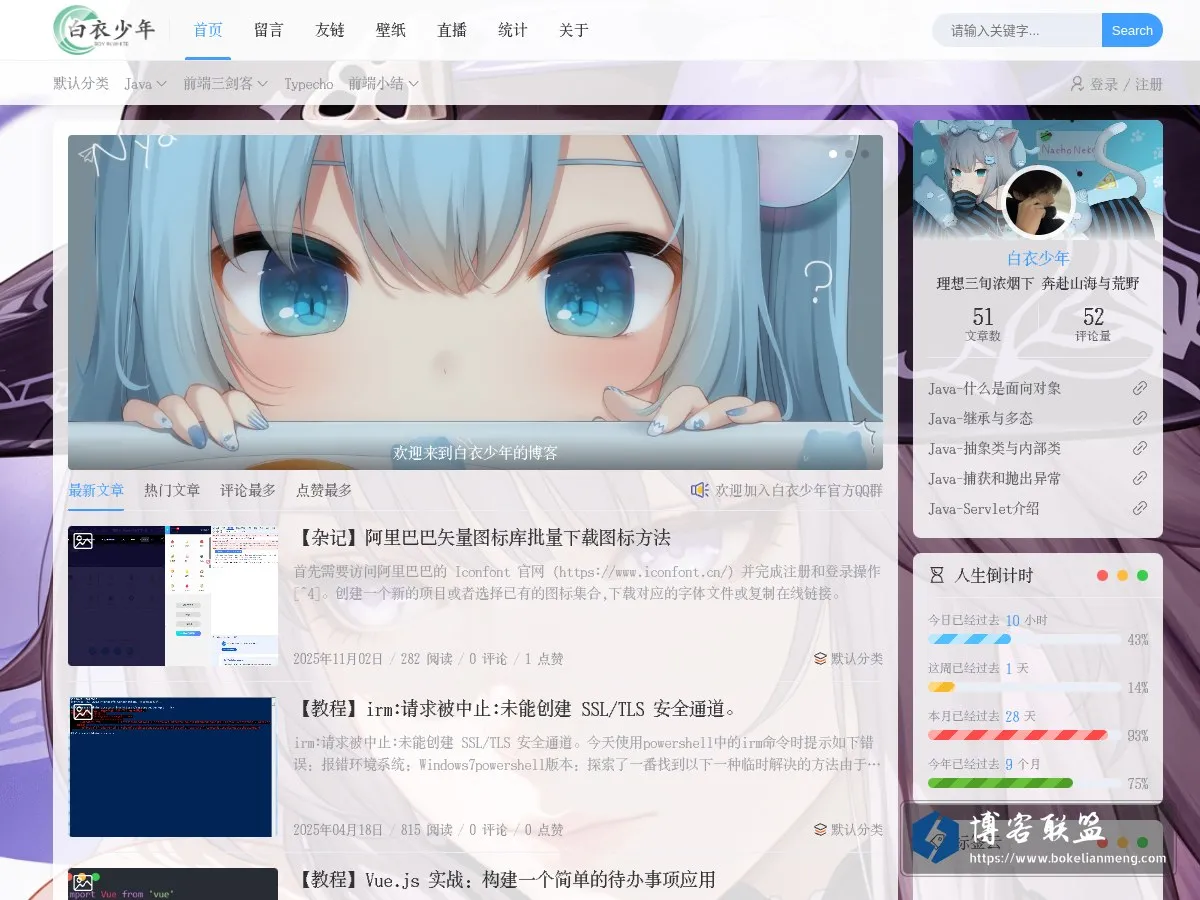Open the 友链 nav item

click(330, 30)
